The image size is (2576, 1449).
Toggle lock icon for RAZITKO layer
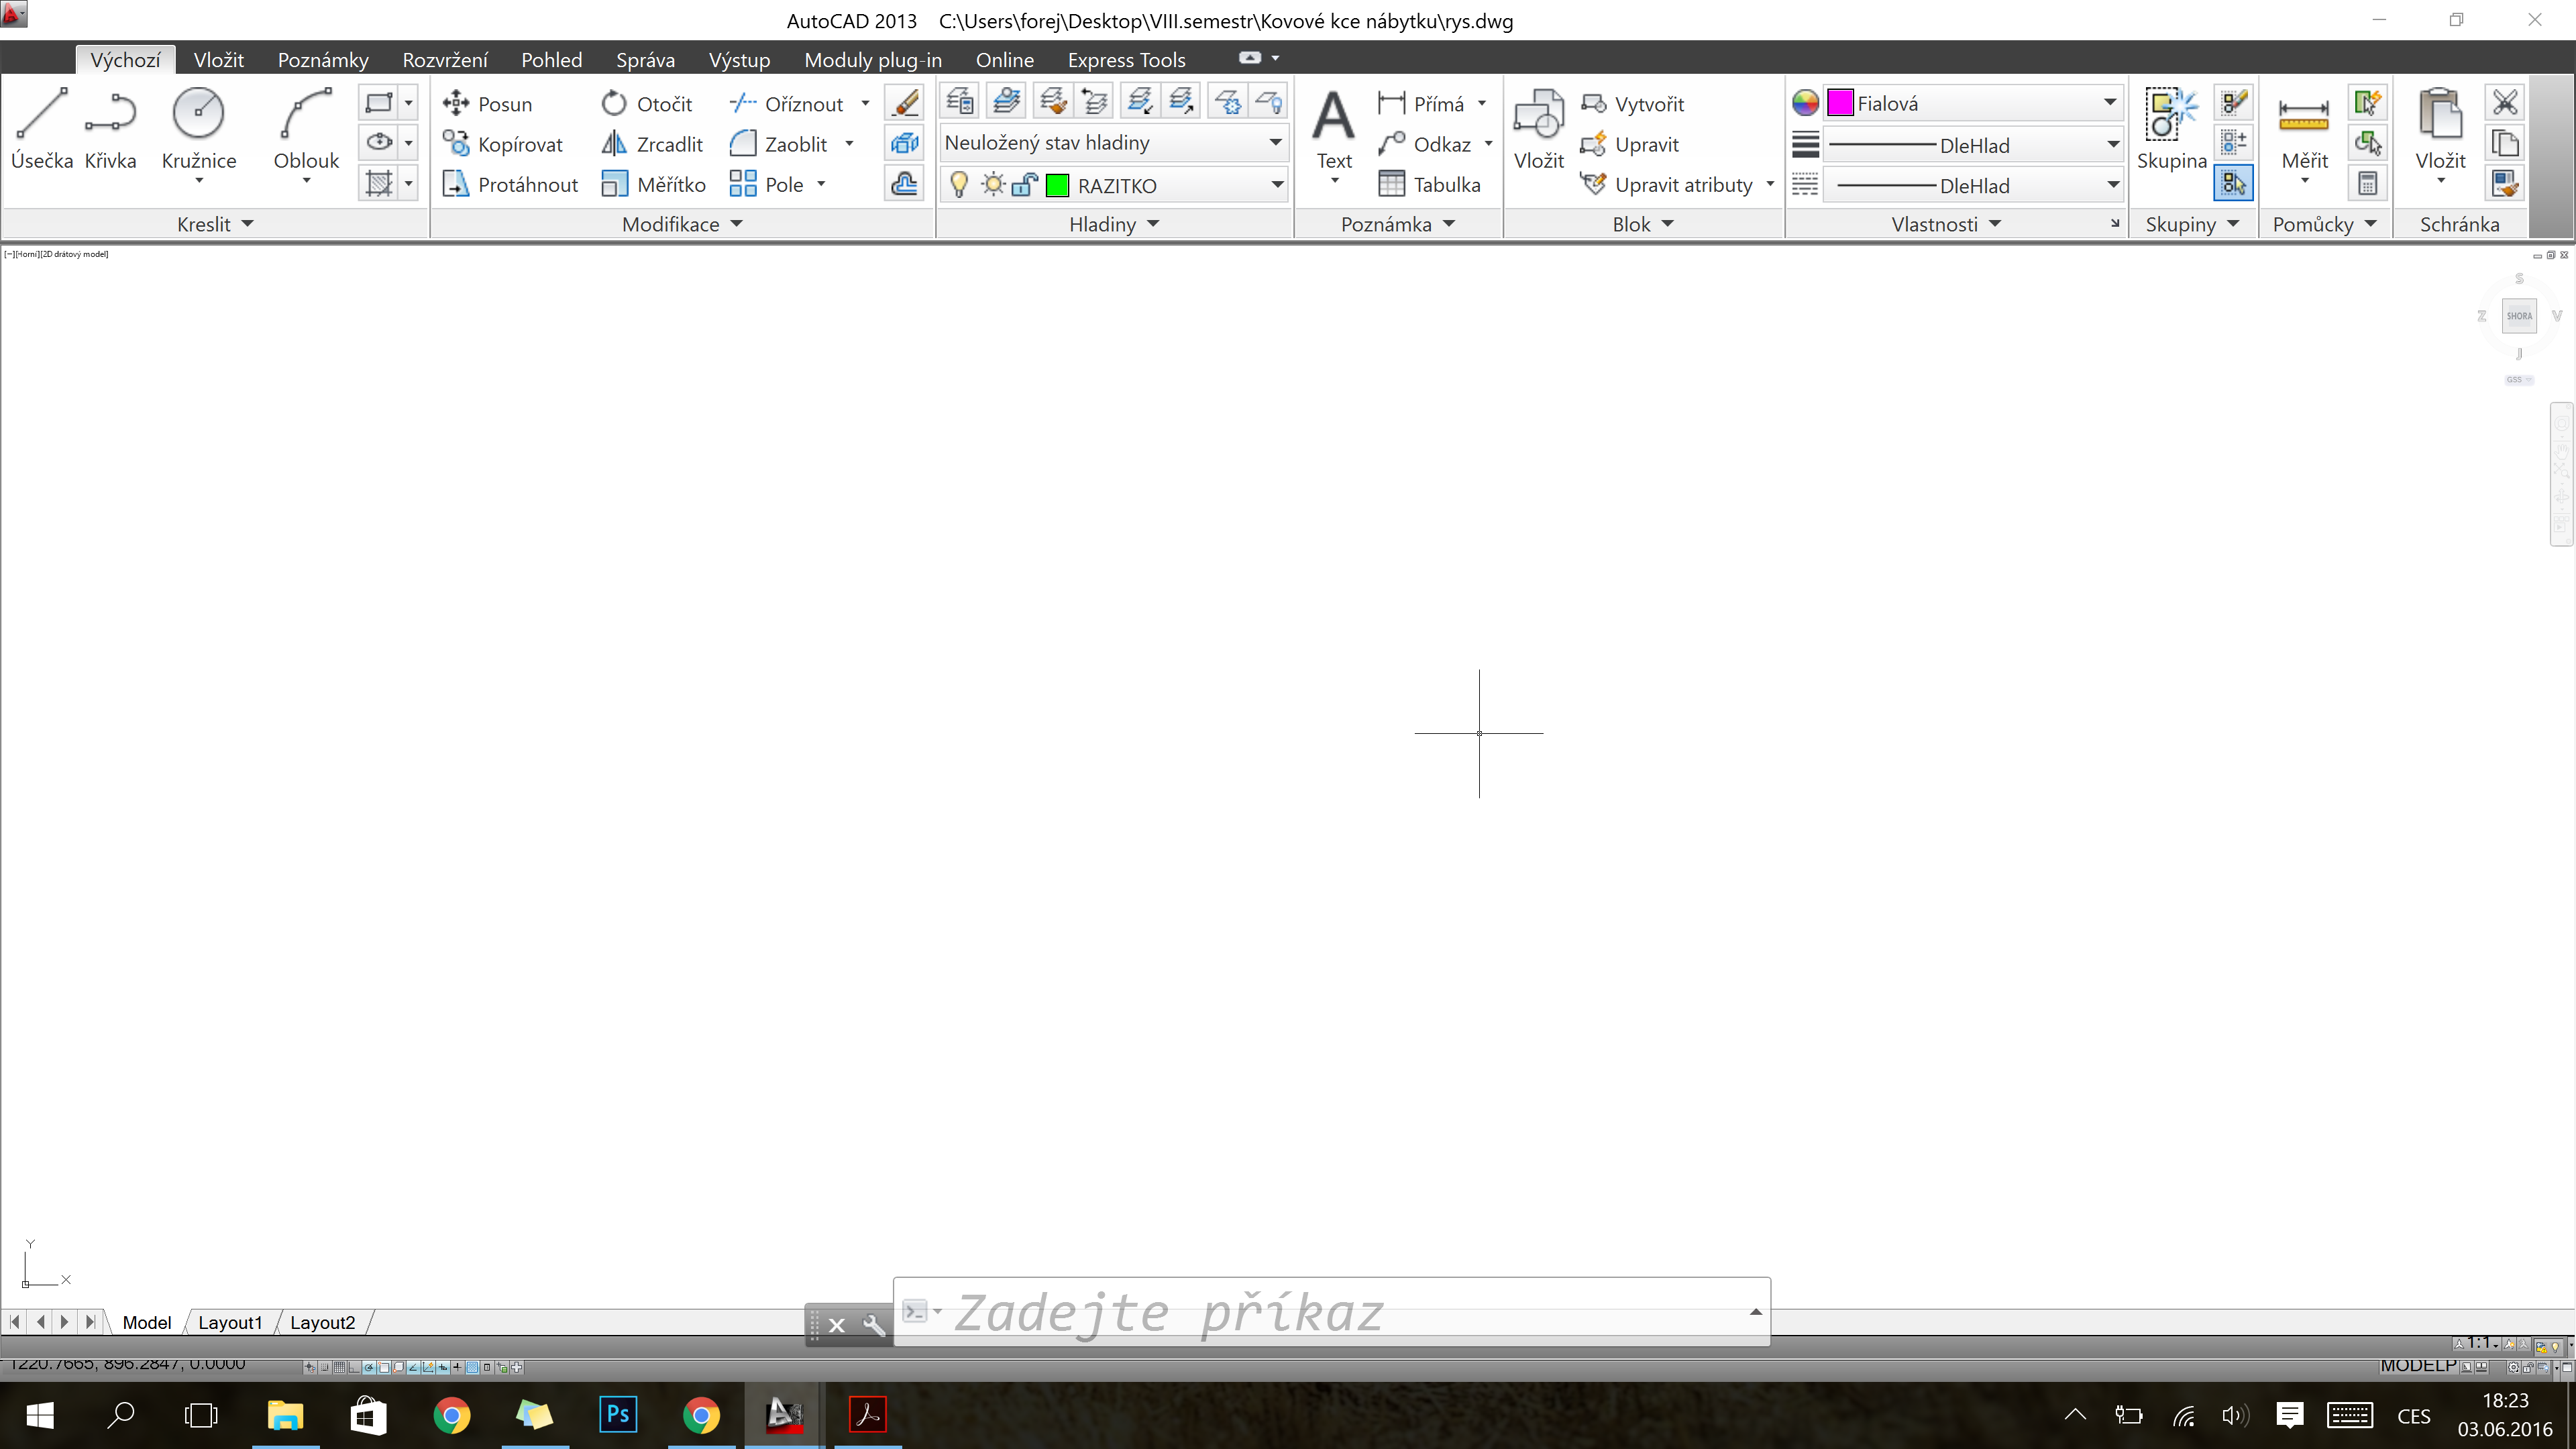[1024, 185]
